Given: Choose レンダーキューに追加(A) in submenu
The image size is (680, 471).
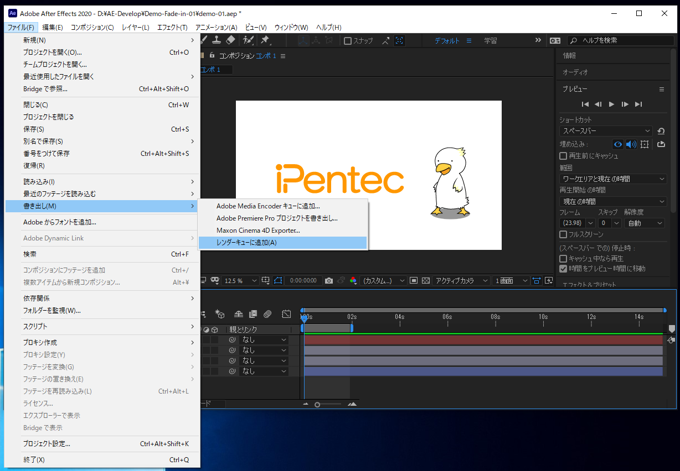Looking at the screenshot, I should pyautogui.click(x=283, y=242).
